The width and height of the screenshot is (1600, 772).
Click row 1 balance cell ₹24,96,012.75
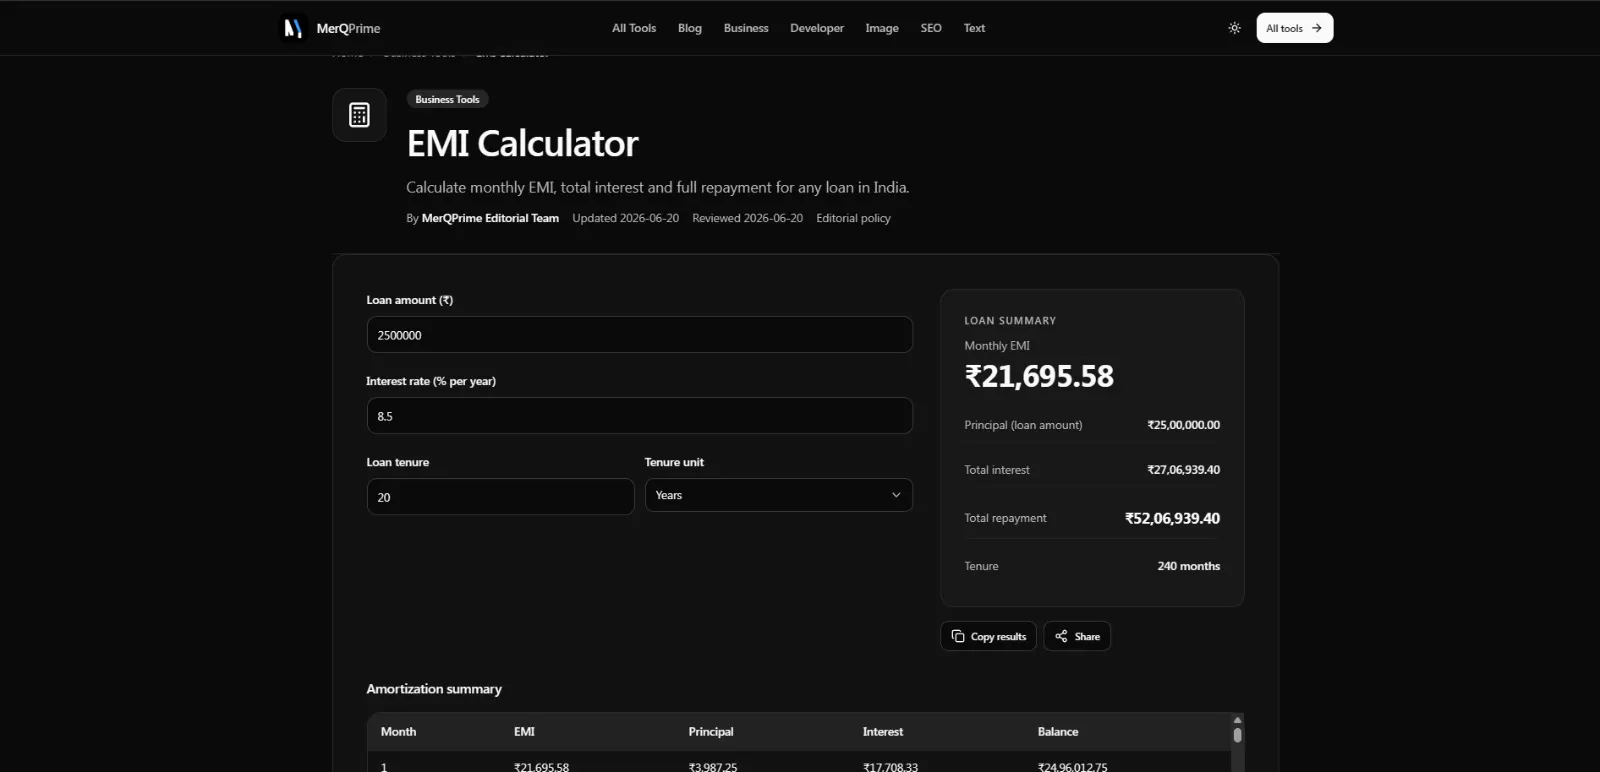coord(1072,767)
